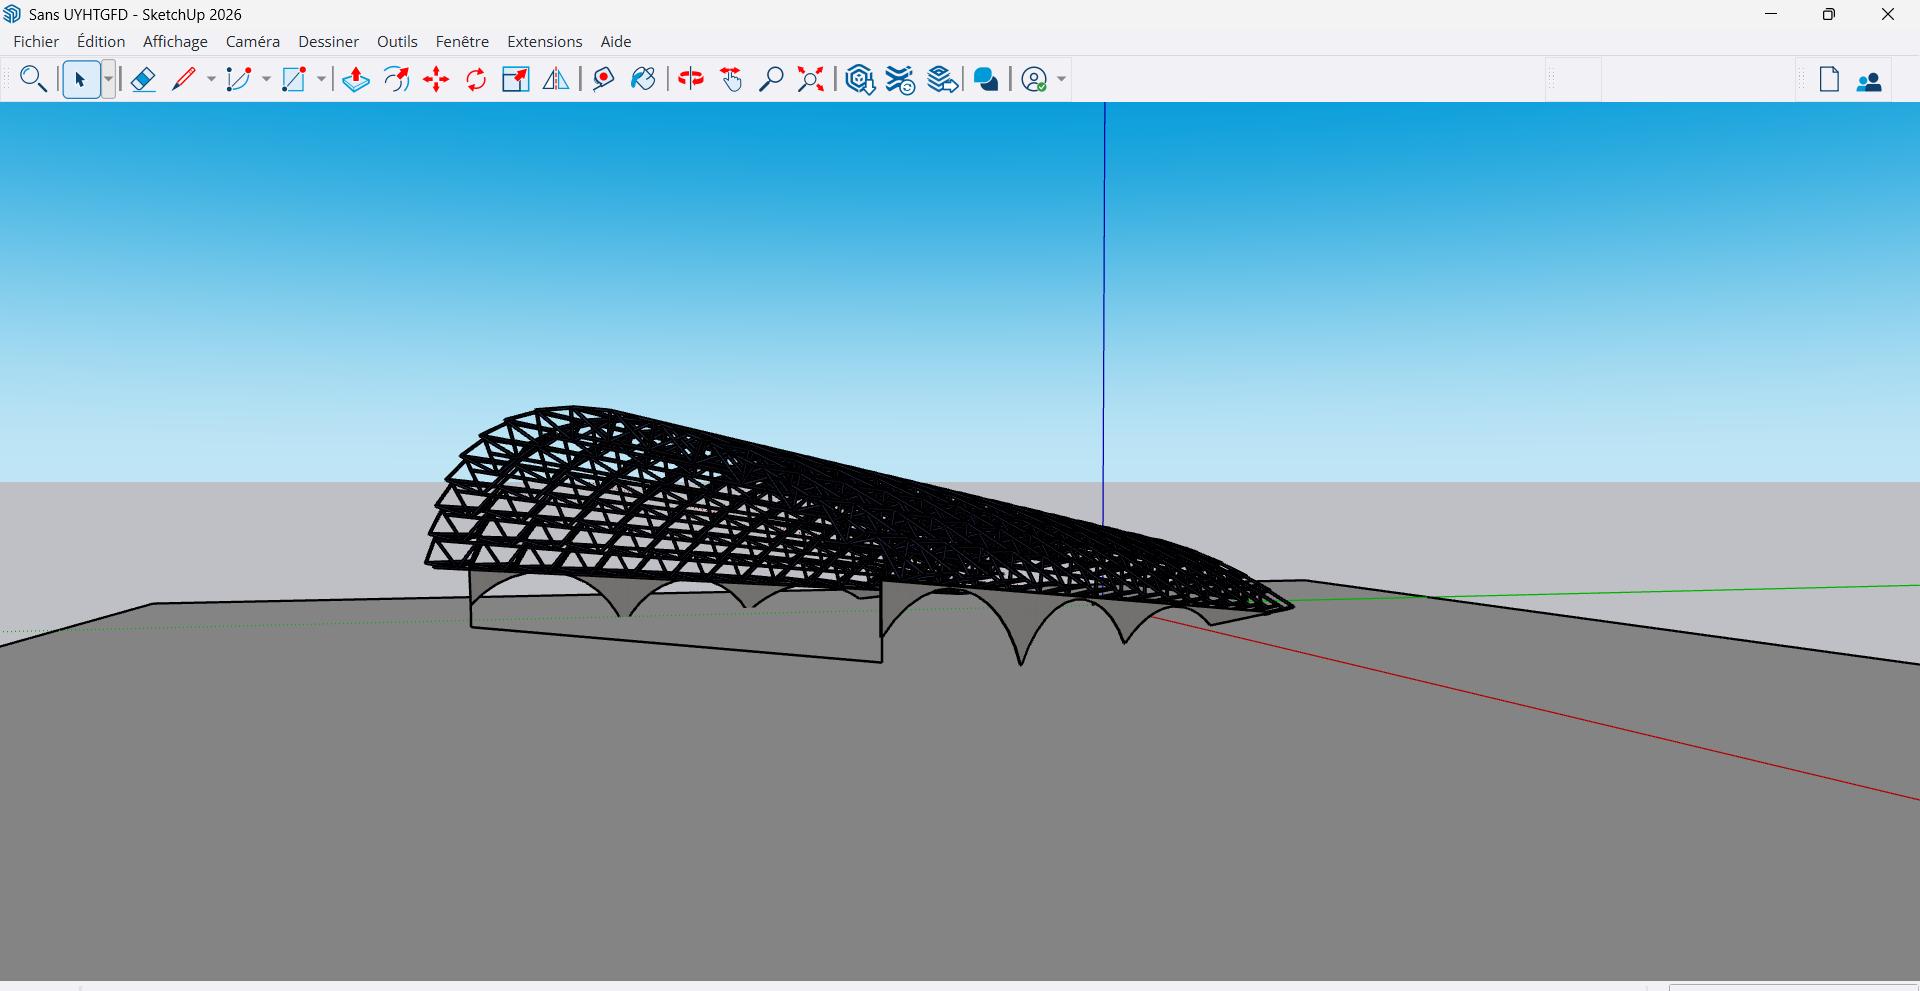Pick the Push/Pull tool
This screenshot has width=1920, height=991.
pyautogui.click(x=356, y=80)
